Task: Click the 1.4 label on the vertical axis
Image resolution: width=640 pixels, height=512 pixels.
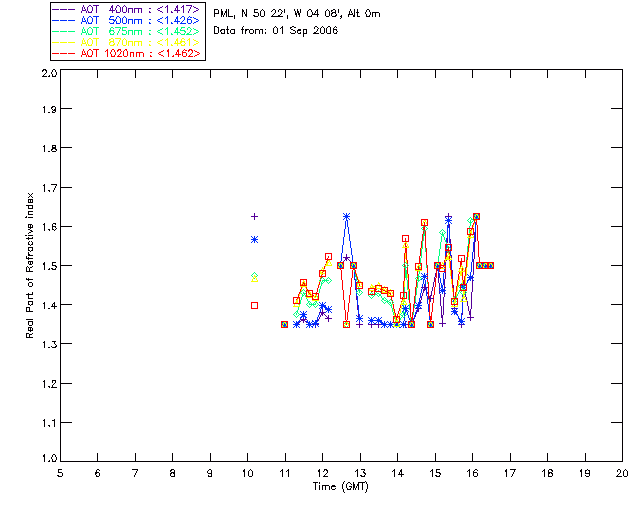Action: point(49,305)
